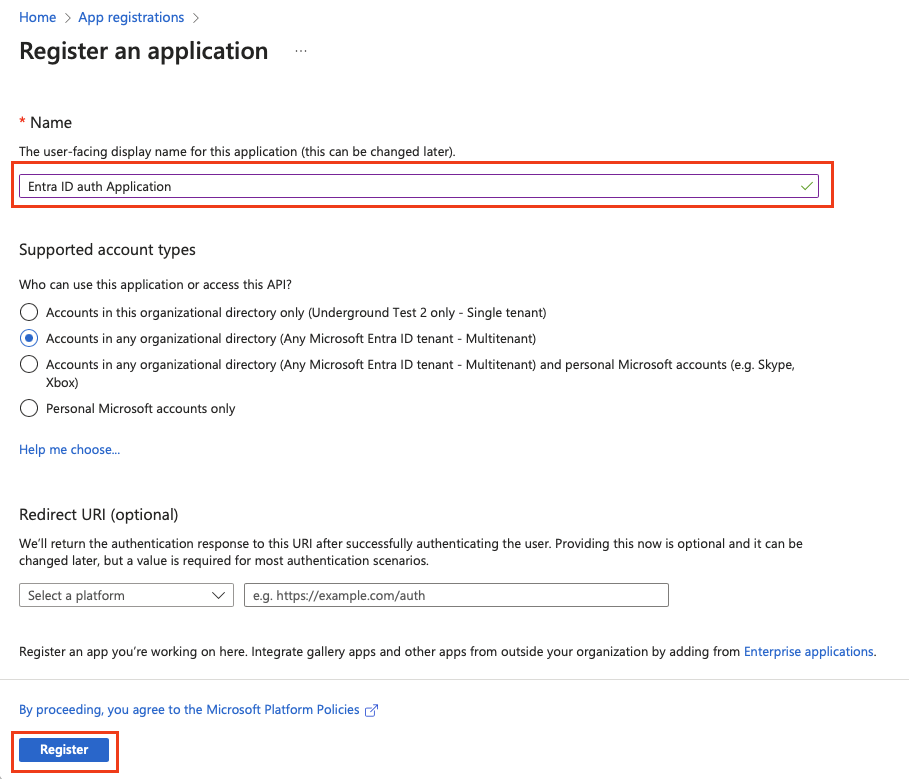Open the Help me choose link
Screen dimensions: 909x779
tap(69, 450)
